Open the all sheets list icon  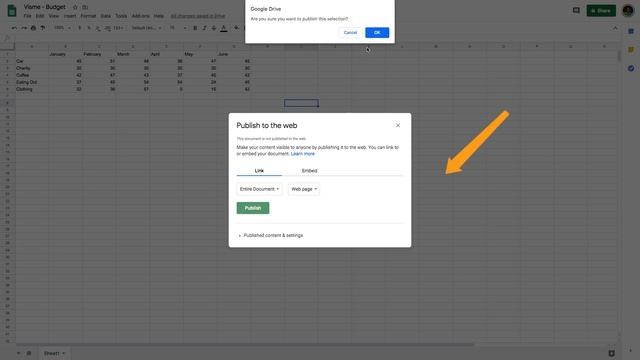pos(29,353)
